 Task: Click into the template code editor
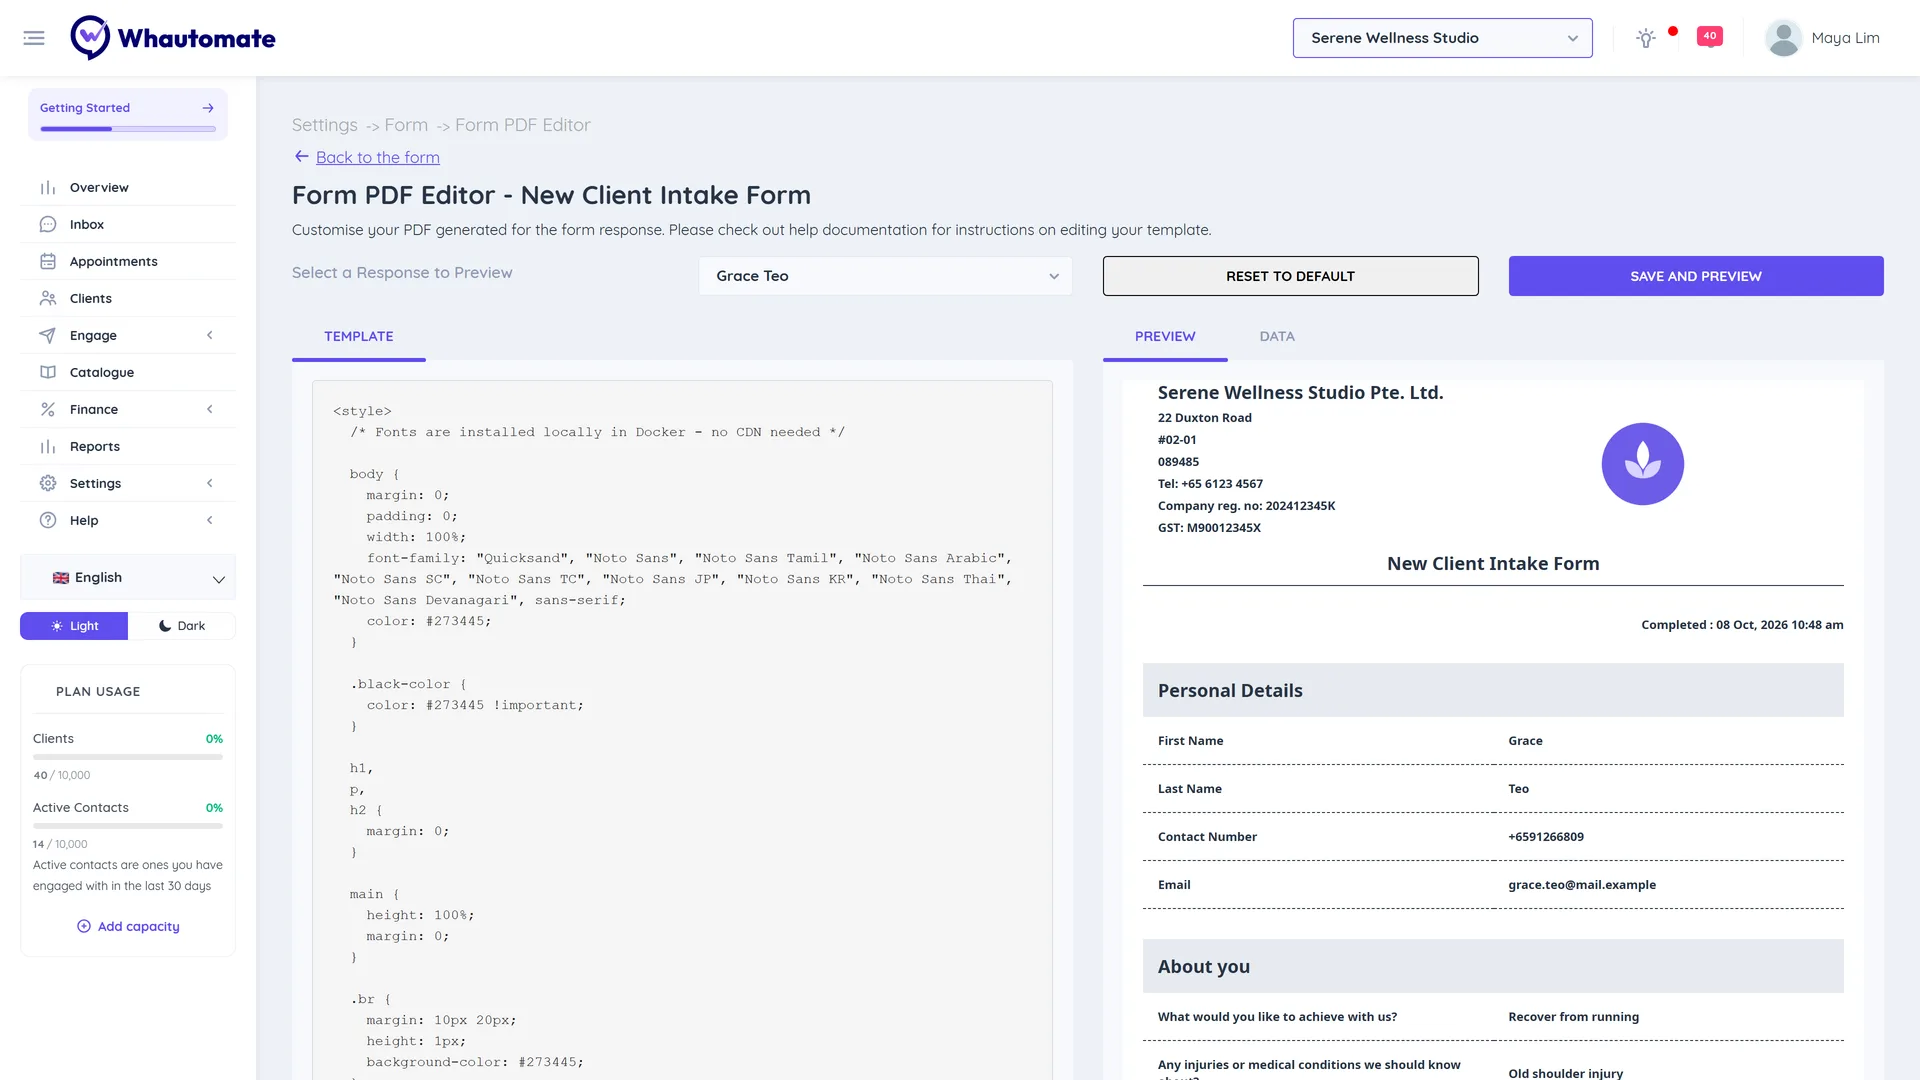682,730
